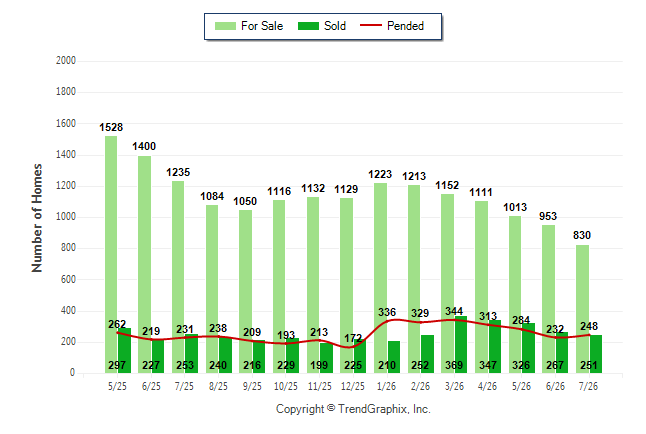Click the 1/26 Sold bar labeled 210
The width and height of the screenshot is (646, 434).
[394, 357]
